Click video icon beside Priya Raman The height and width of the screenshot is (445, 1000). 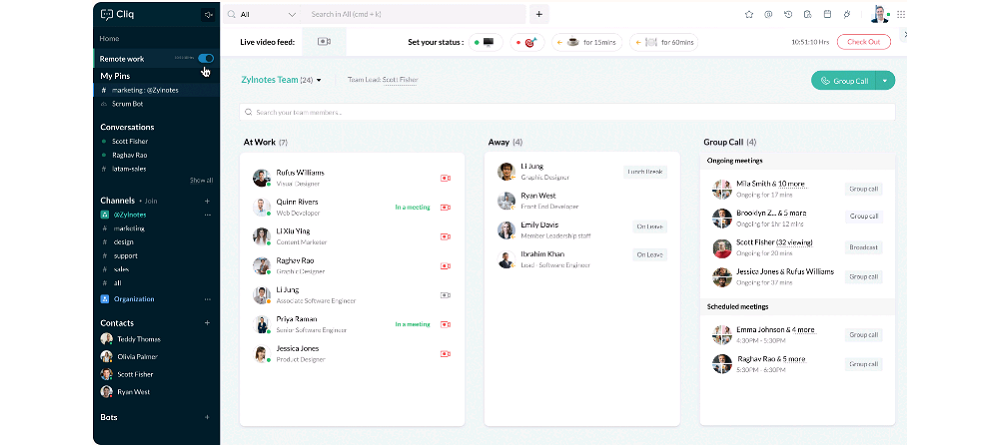coord(445,325)
